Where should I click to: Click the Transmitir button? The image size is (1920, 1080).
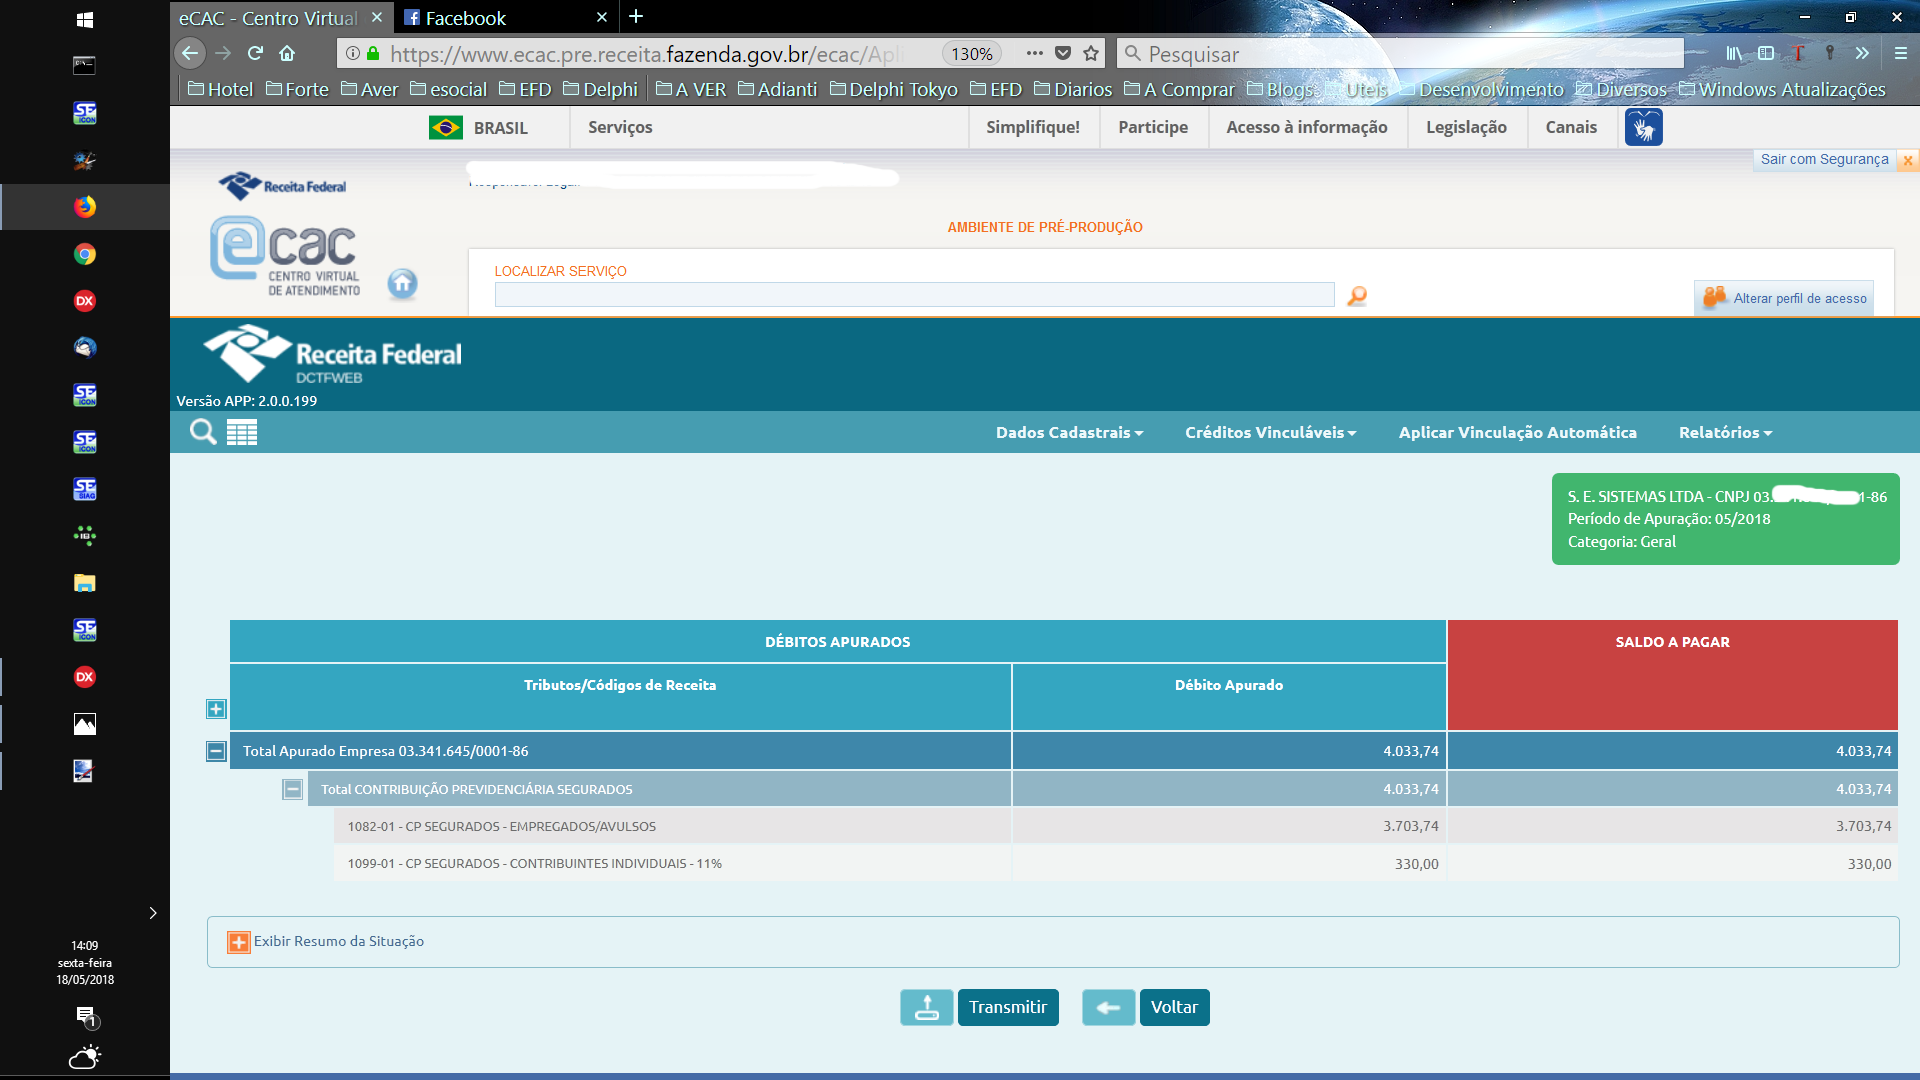(1008, 1007)
